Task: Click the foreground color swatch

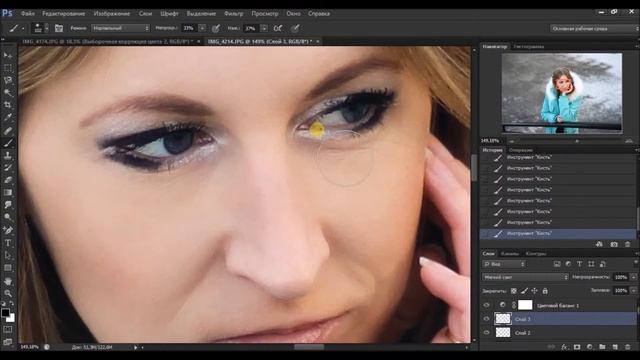Action: 5,313
